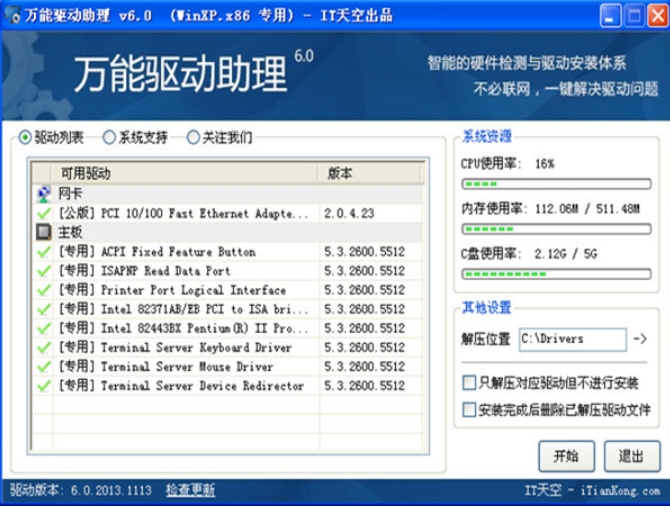Image resolution: width=670 pixels, height=508 pixels.
Task: Click the C:\Drivers extraction path field
Action: (x=573, y=339)
